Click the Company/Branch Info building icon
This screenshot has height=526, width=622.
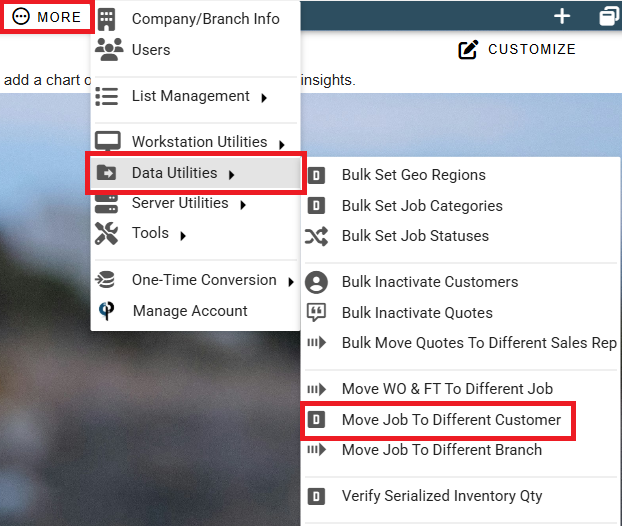(x=106, y=19)
